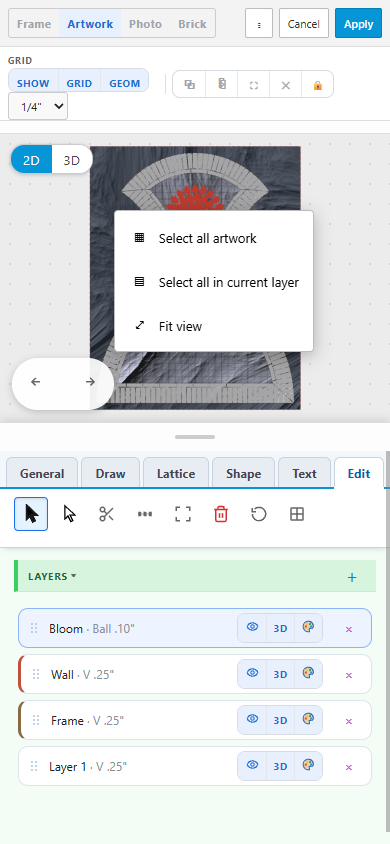The image size is (390, 844).
Task: Click the Layer 1 drag handle
Action: coord(34,766)
